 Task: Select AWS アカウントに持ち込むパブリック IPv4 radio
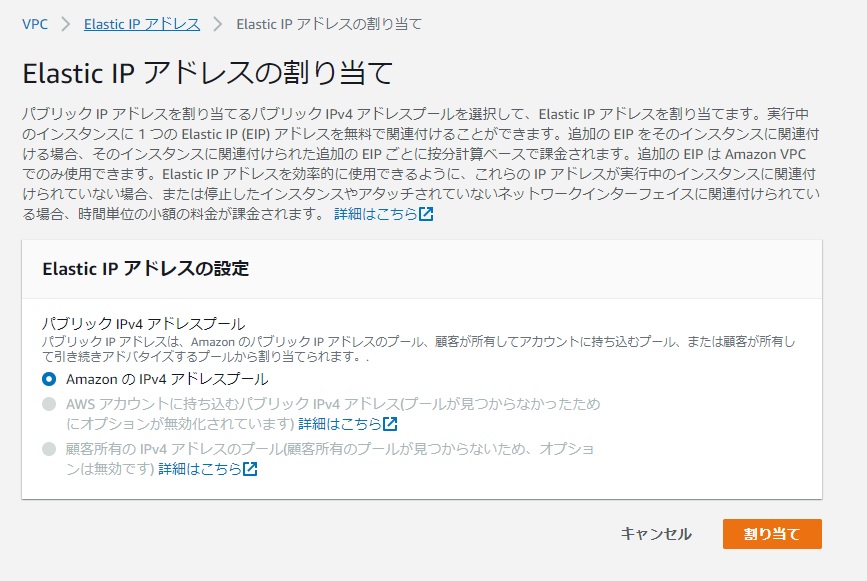click(x=49, y=404)
